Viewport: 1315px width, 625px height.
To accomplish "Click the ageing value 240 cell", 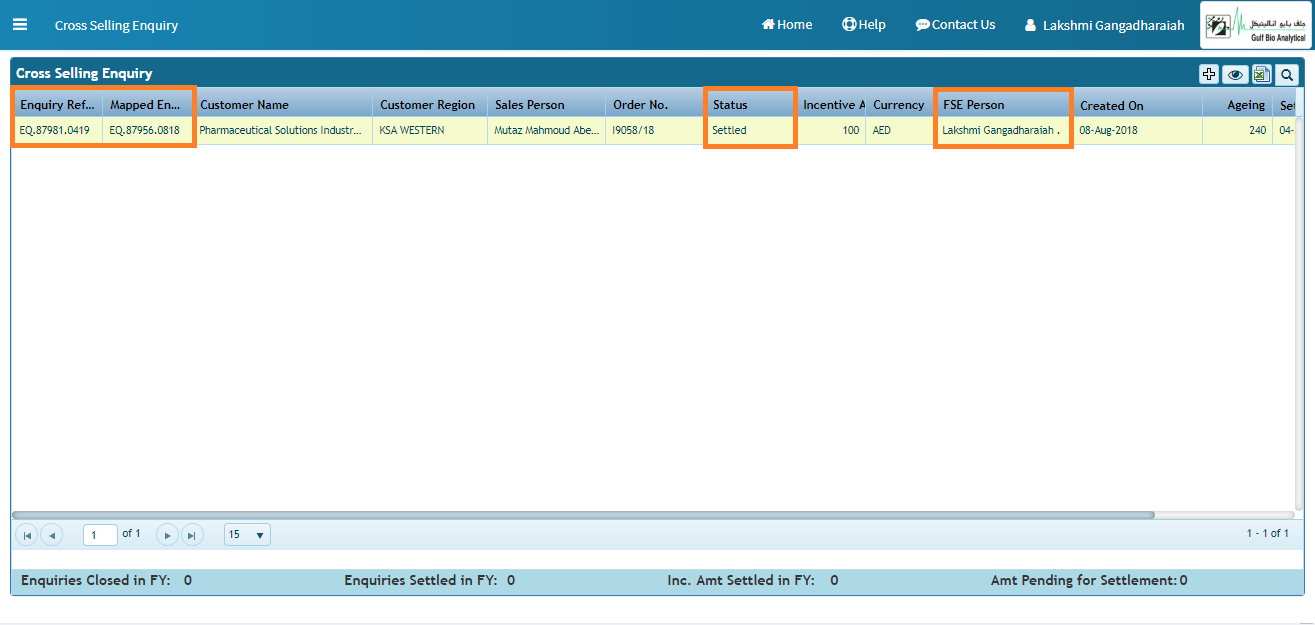I will (1237, 131).
